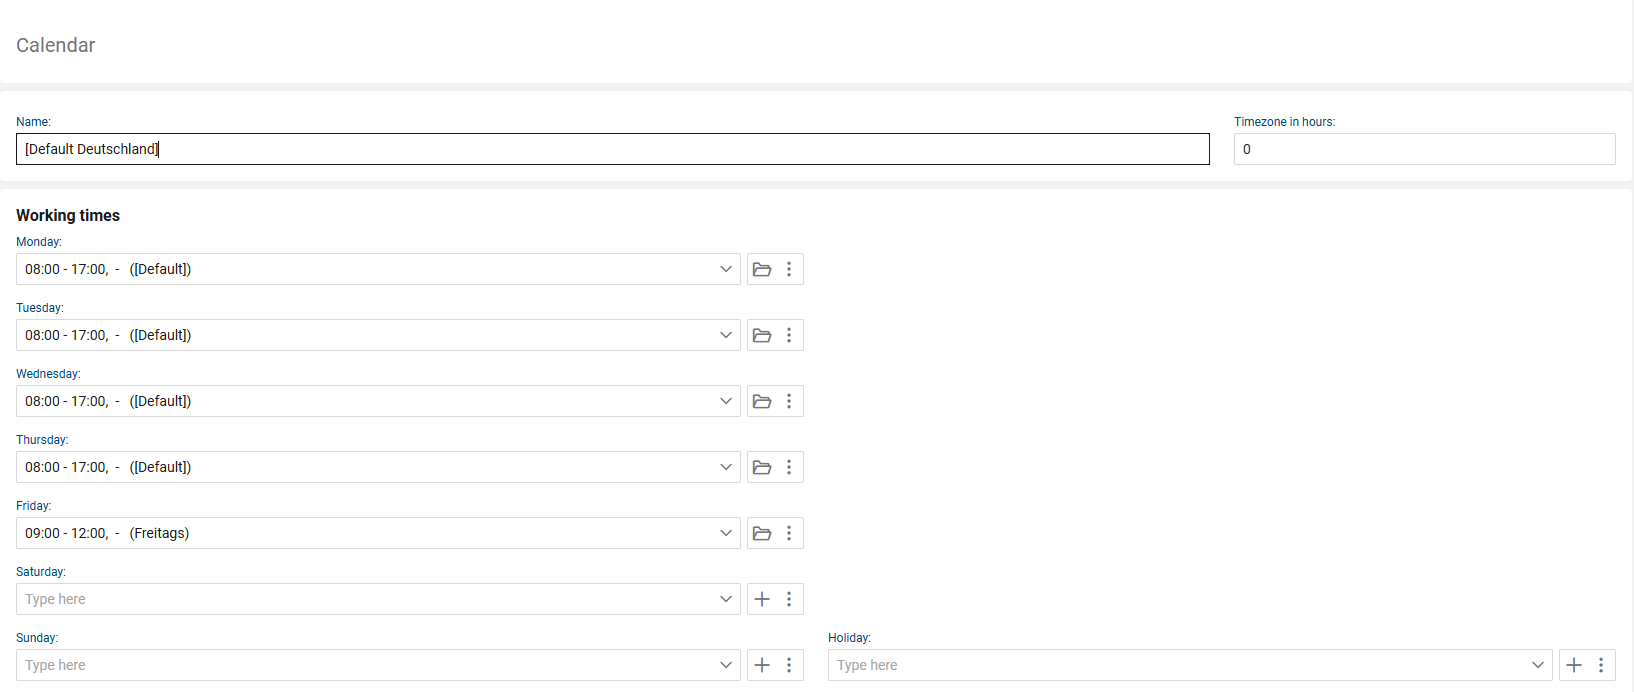
Task: Click the Timezone in hours: label
Action: tap(1284, 122)
